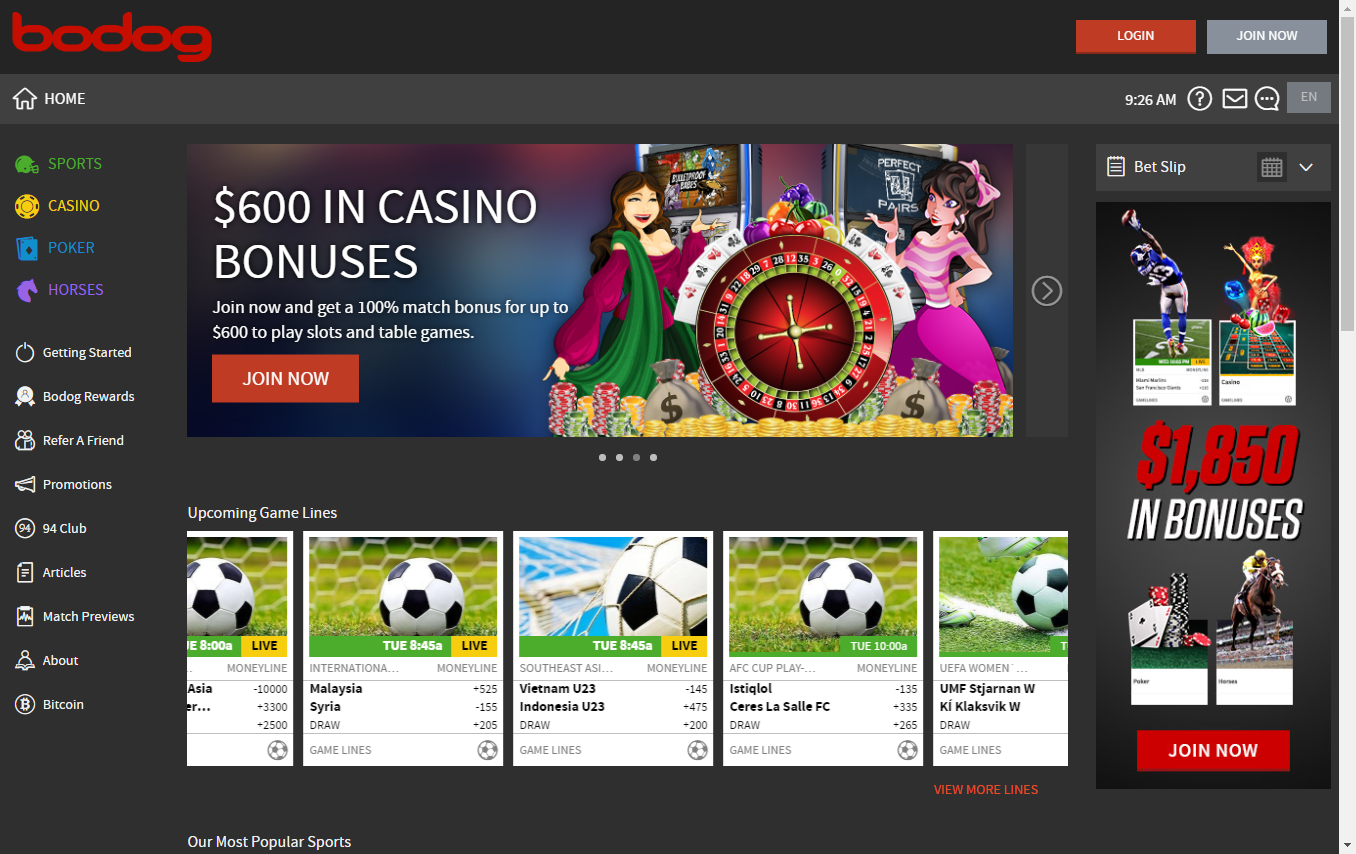Click the Bodog Rewards icon
The width and height of the screenshot is (1356, 854).
click(25, 397)
